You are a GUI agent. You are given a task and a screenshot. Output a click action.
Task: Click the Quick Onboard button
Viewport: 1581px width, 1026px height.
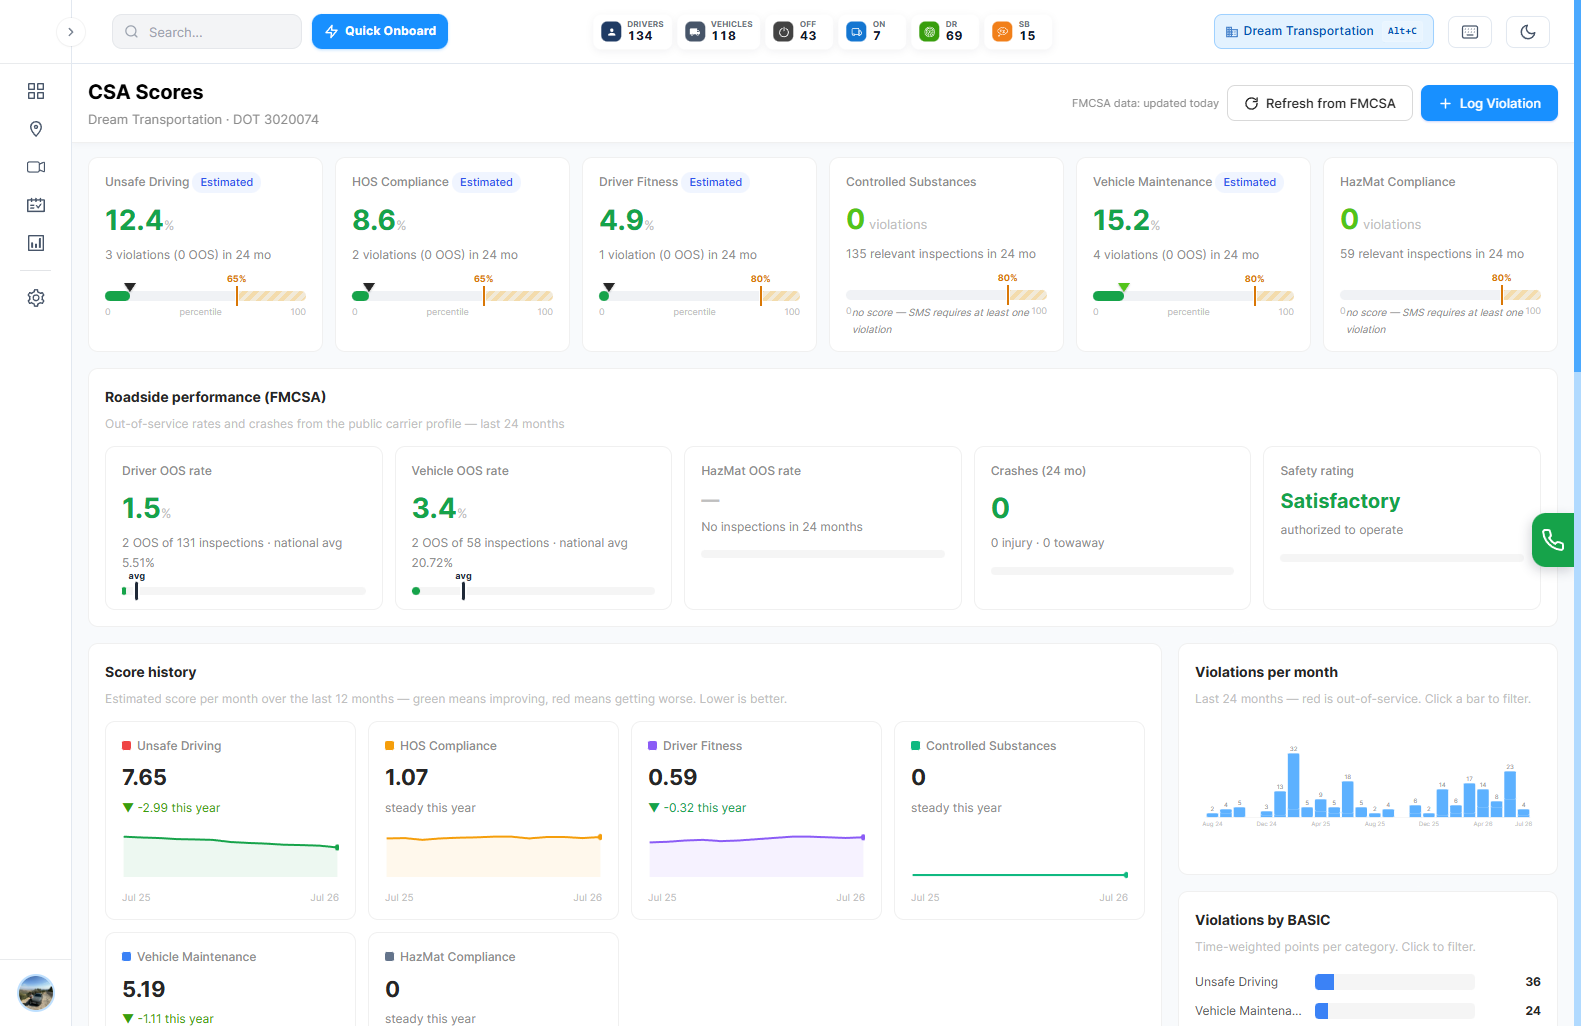(380, 31)
